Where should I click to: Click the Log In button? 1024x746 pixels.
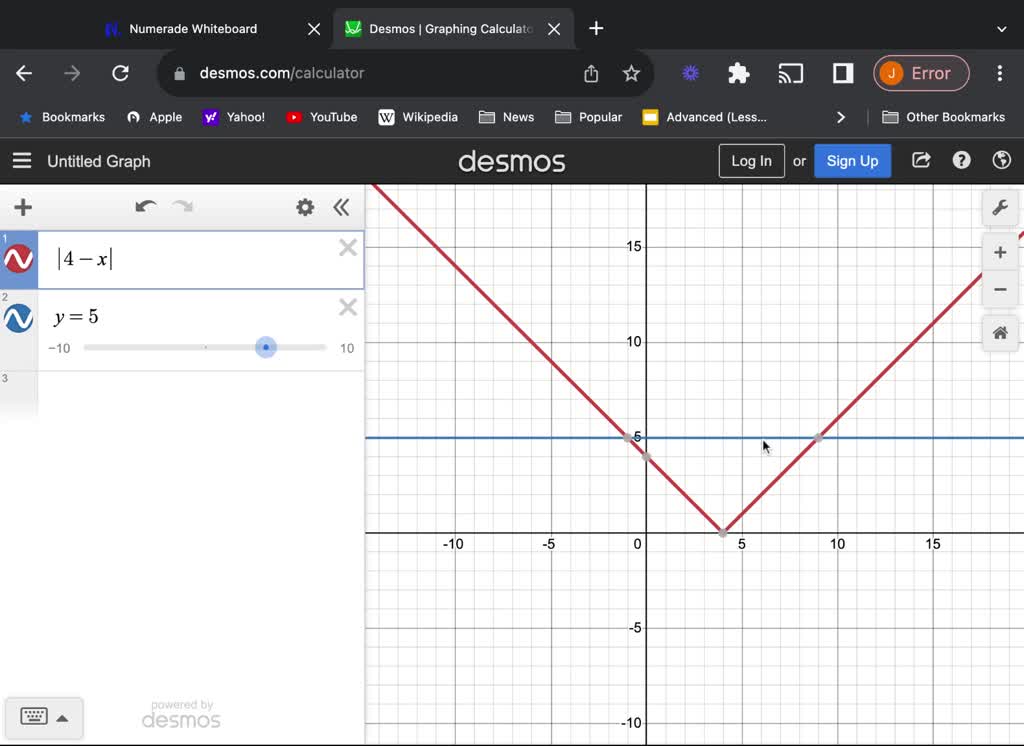tap(751, 160)
